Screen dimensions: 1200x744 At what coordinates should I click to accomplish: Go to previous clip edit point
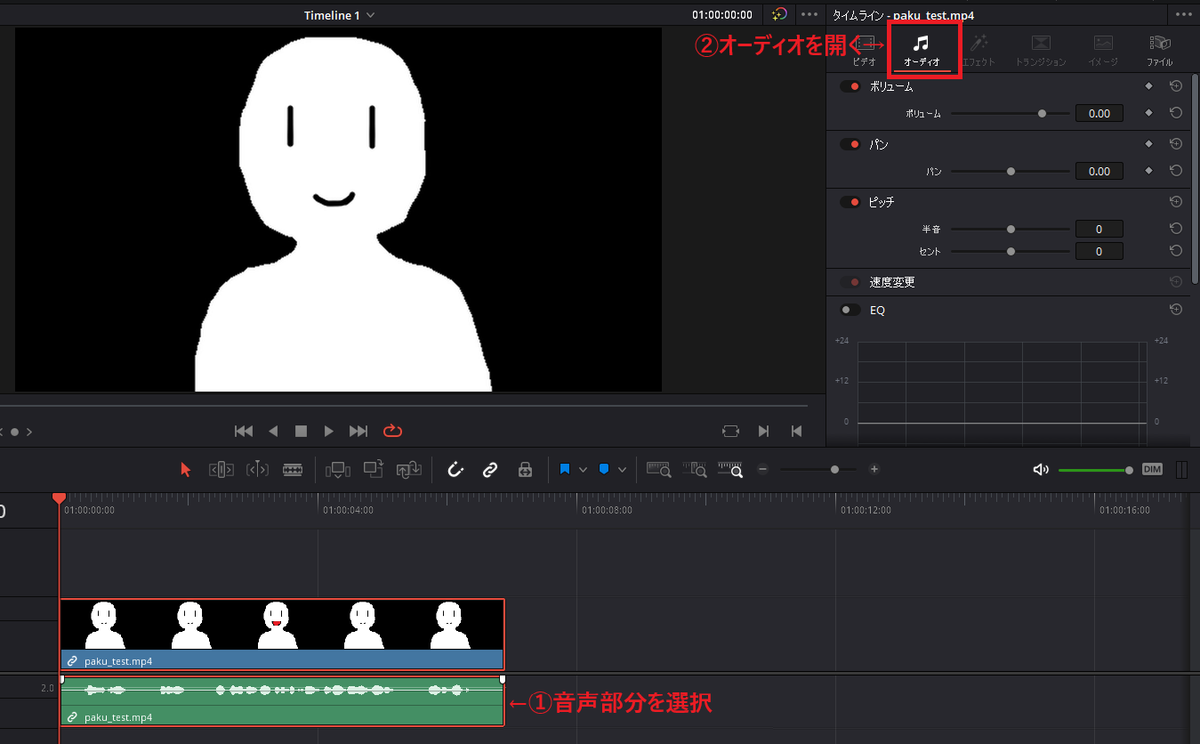coord(797,431)
